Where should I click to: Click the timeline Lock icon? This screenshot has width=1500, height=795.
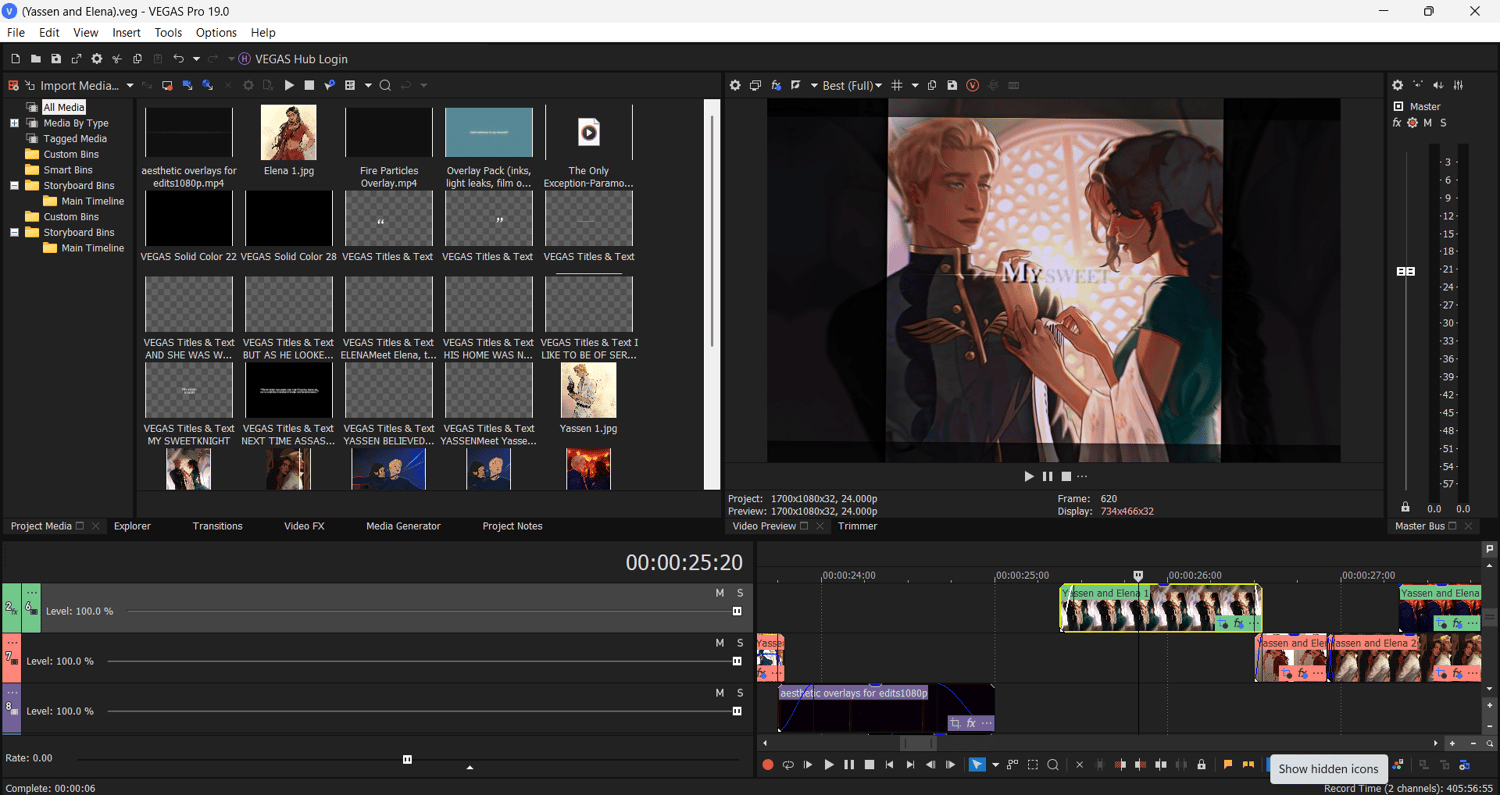coord(1202,765)
